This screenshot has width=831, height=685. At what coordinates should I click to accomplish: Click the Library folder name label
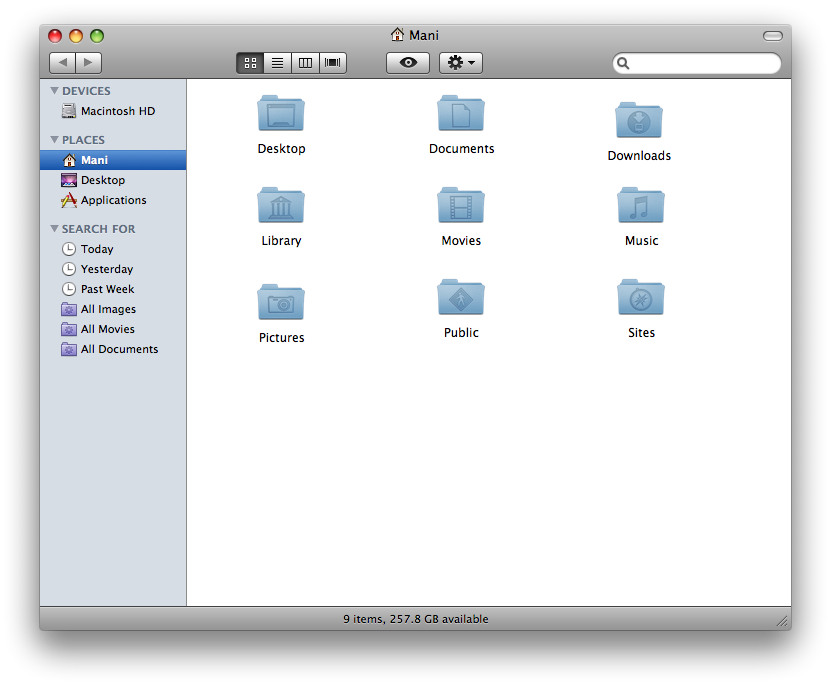(281, 241)
